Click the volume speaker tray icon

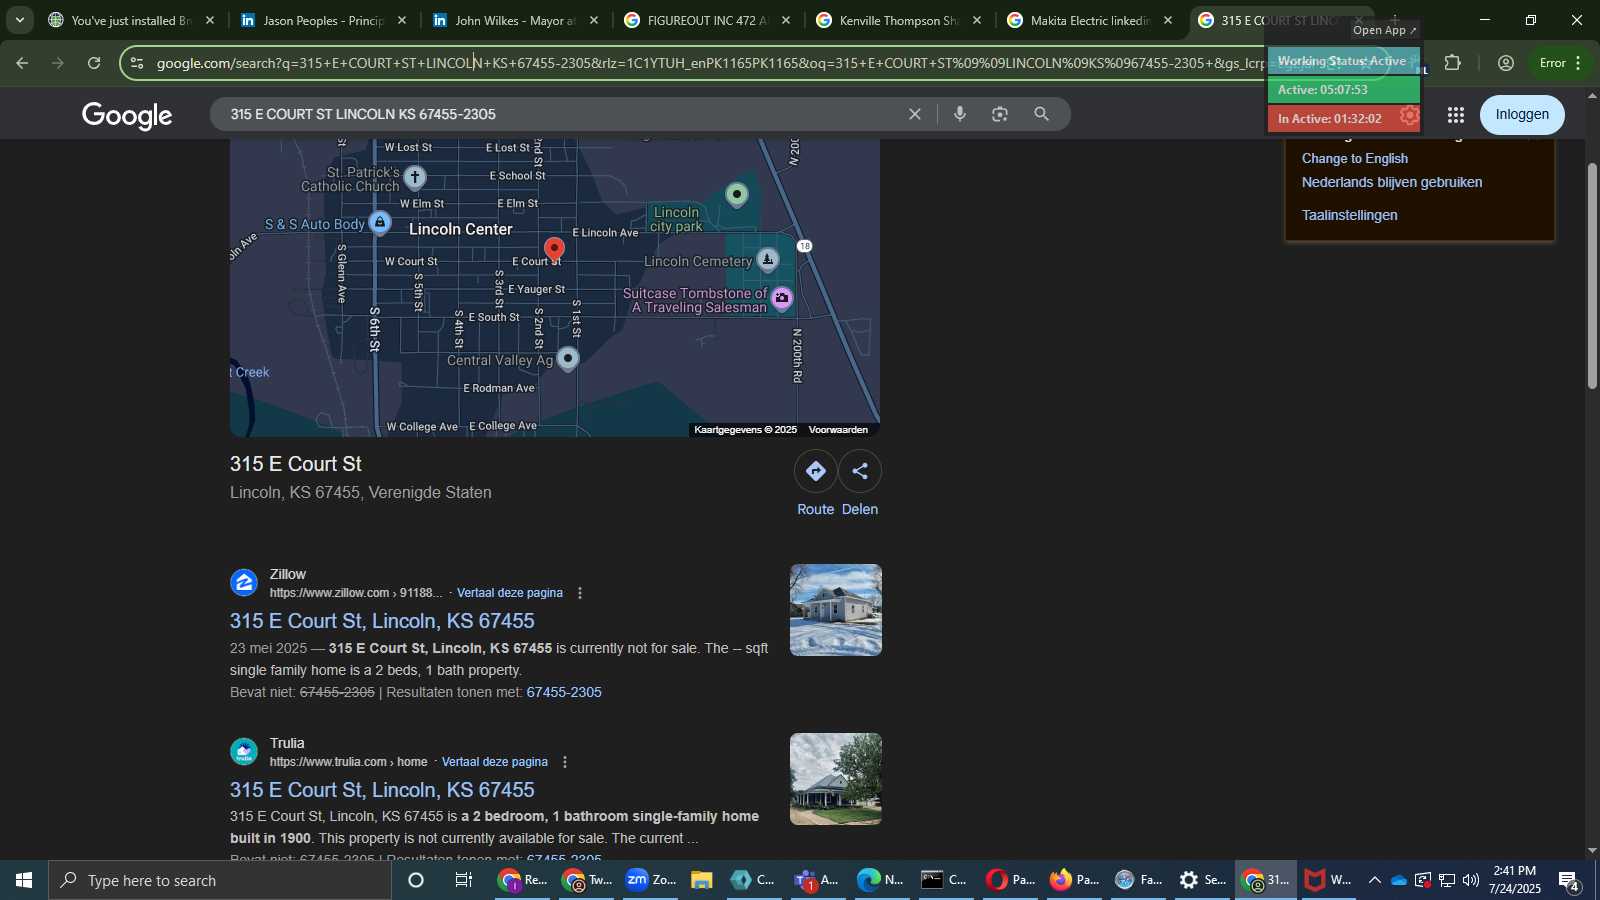click(x=1470, y=880)
